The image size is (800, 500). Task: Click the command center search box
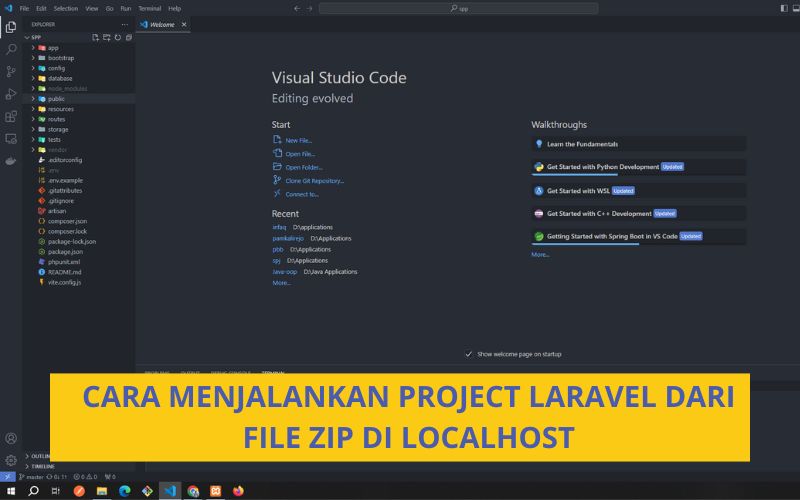[x=459, y=8]
